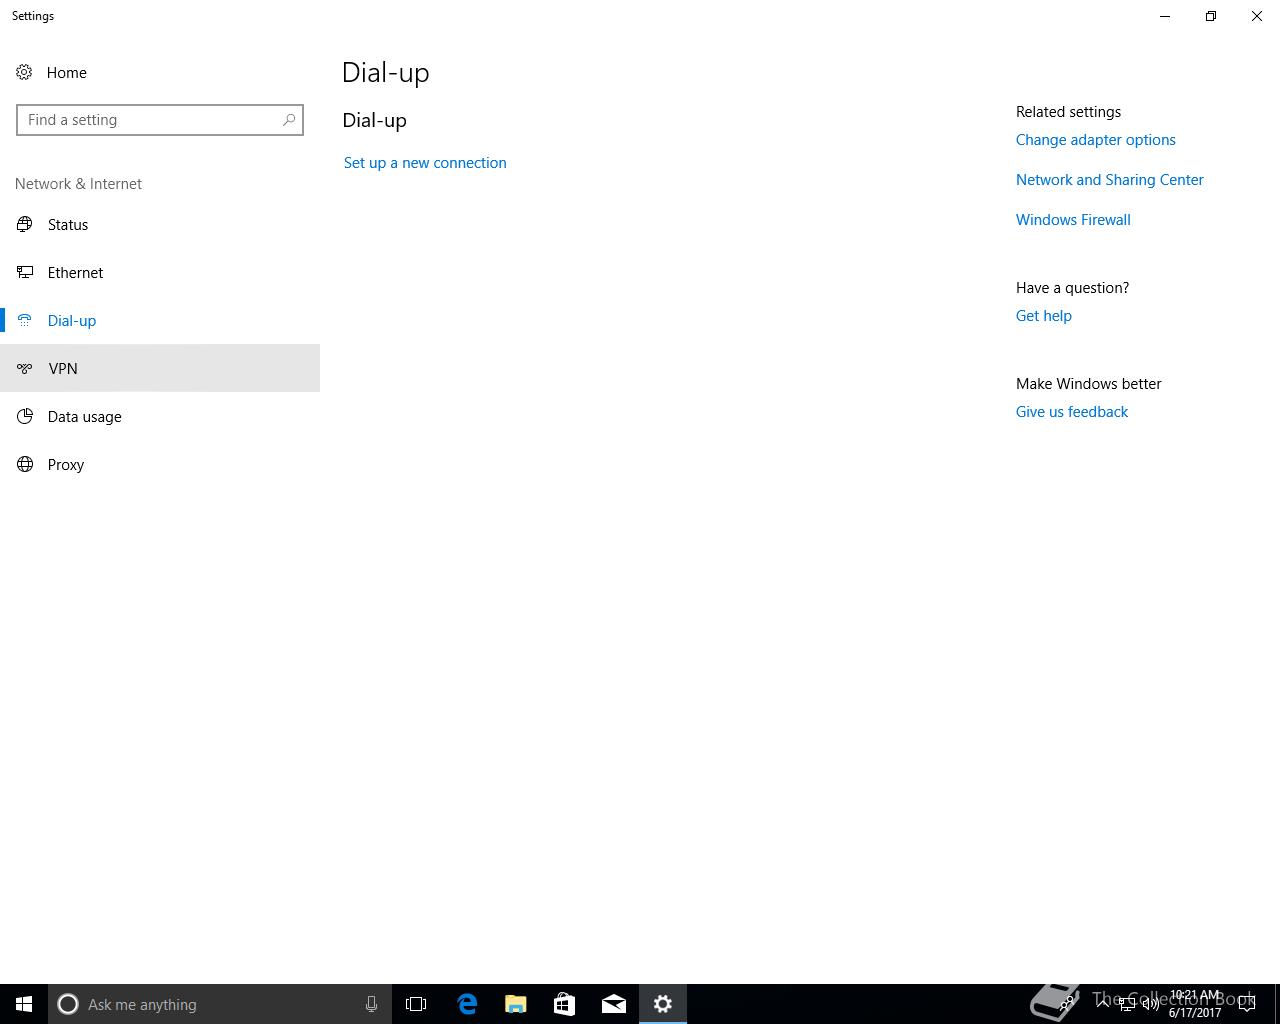Open Change adapter options
Screen dimensions: 1280x1024
[x=1095, y=140]
